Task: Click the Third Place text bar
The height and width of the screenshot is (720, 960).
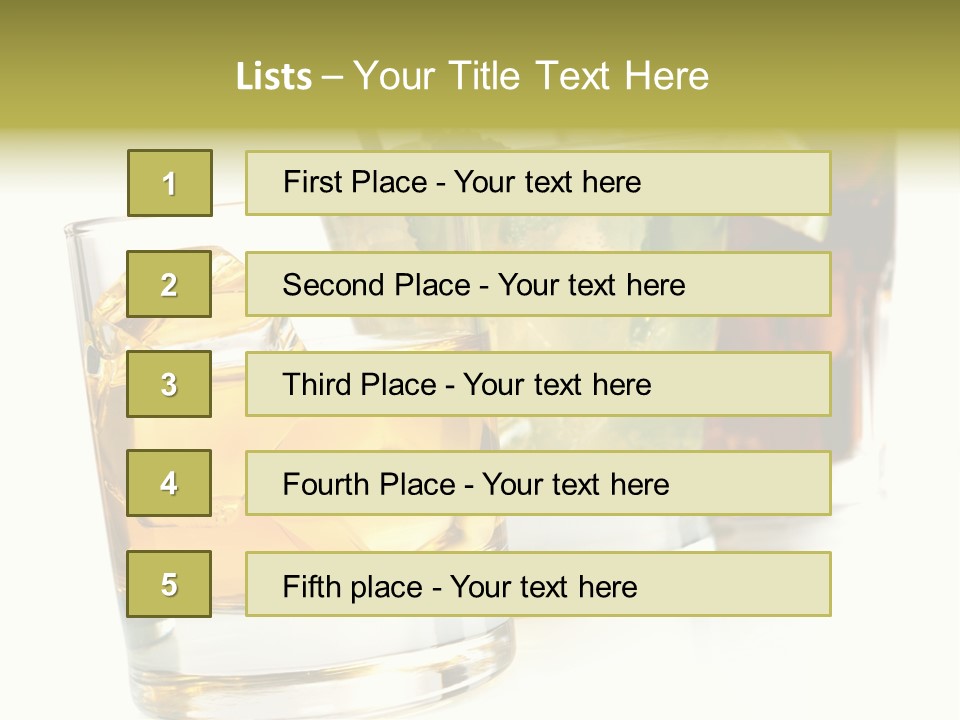Action: coord(538,384)
